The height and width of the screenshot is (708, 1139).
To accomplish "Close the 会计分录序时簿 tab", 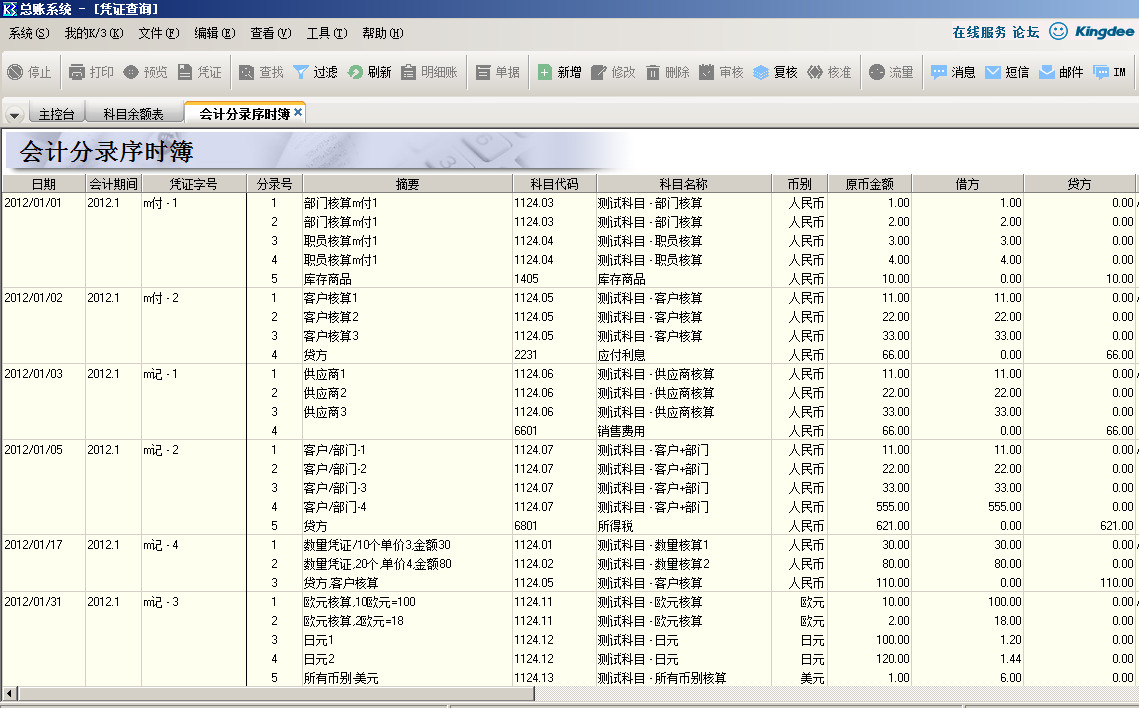I will [298, 113].
